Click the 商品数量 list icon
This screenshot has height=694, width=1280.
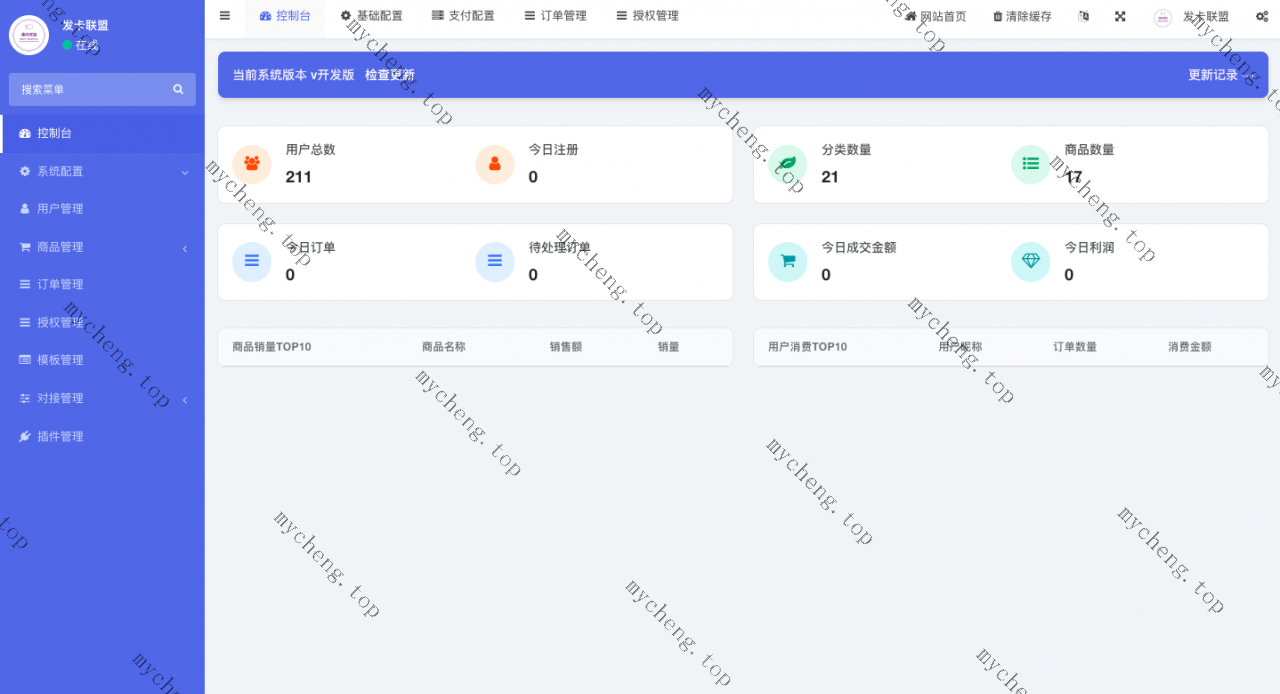coord(1031,164)
